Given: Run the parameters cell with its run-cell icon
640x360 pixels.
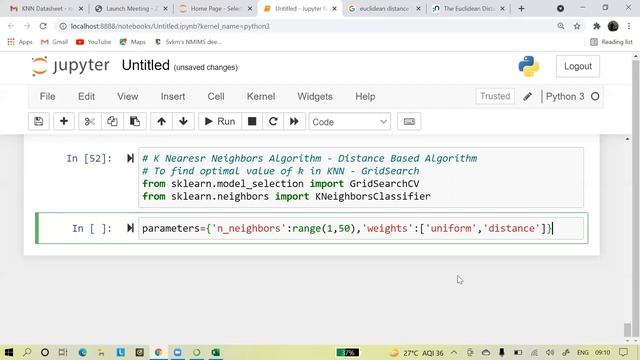Looking at the screenshot, I should (130, 228).
